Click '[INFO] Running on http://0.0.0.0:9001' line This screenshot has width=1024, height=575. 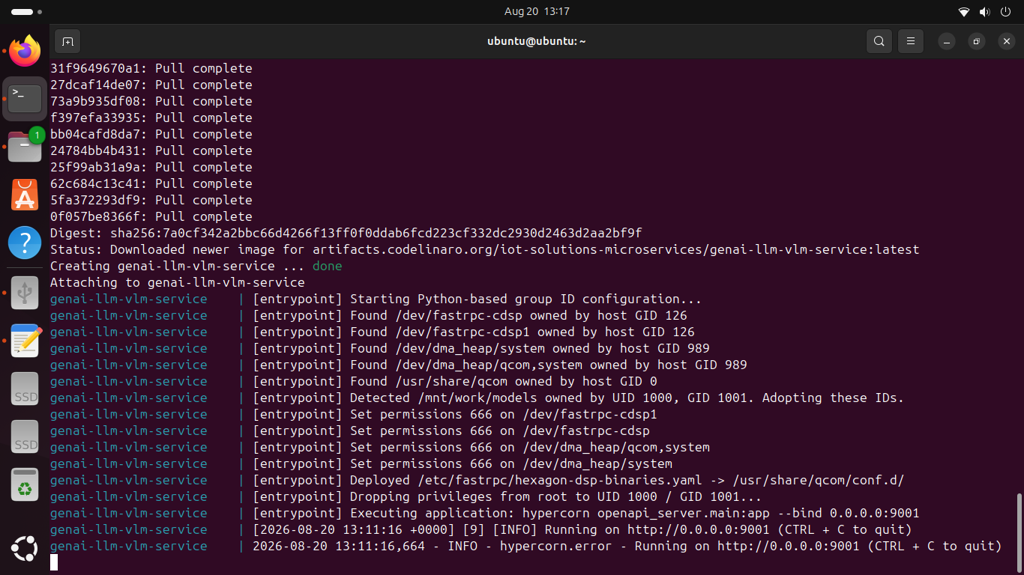coord(481,529)
